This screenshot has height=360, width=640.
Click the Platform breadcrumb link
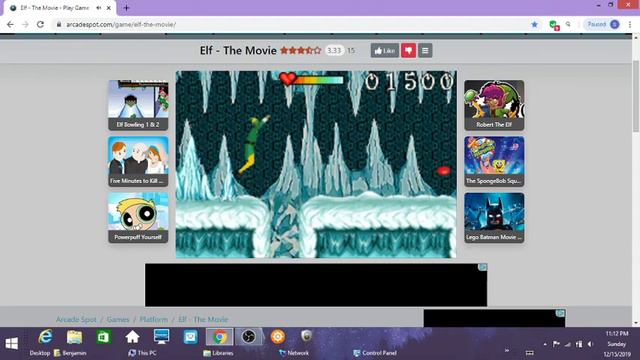[x=153, y=319]
